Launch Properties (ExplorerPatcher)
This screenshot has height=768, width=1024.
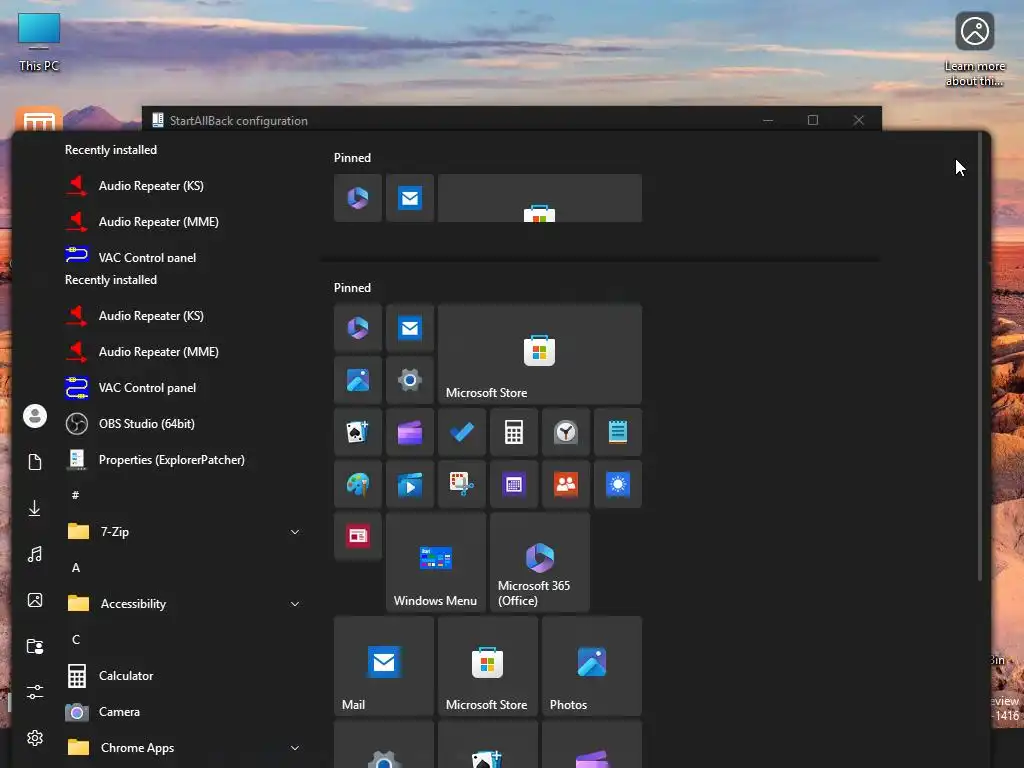155,460
